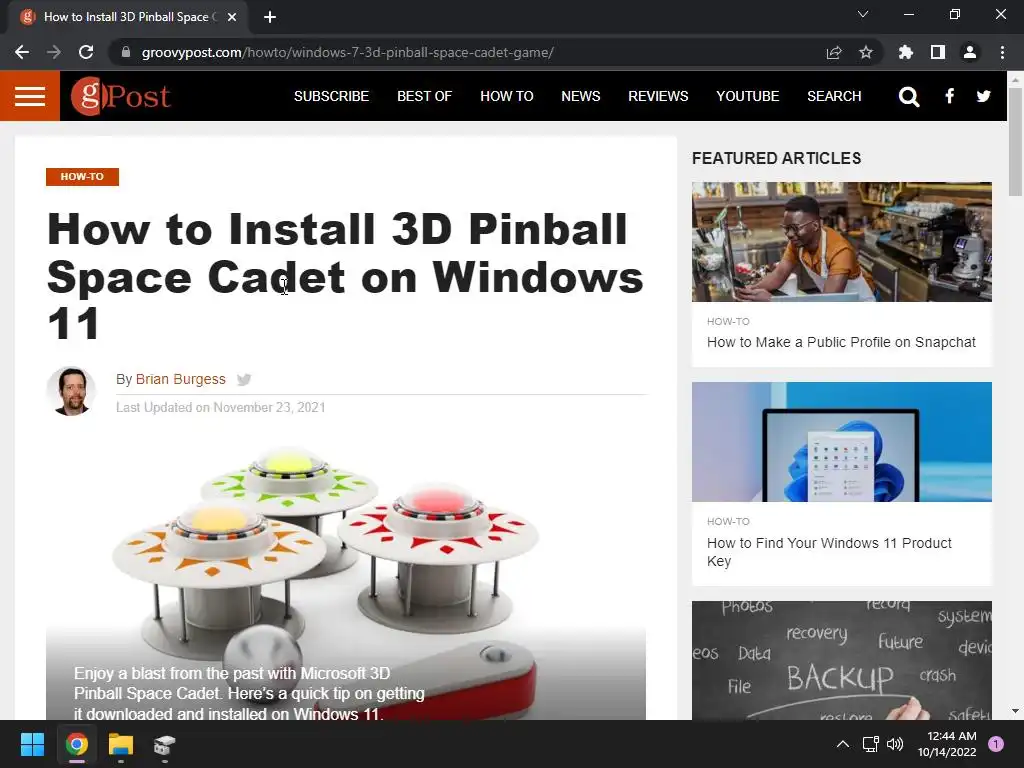The width and height of the screenshot is (1024, 768).
Task: Click the FEATURED ARTICLES heading
Action: [x=776, y=158]
